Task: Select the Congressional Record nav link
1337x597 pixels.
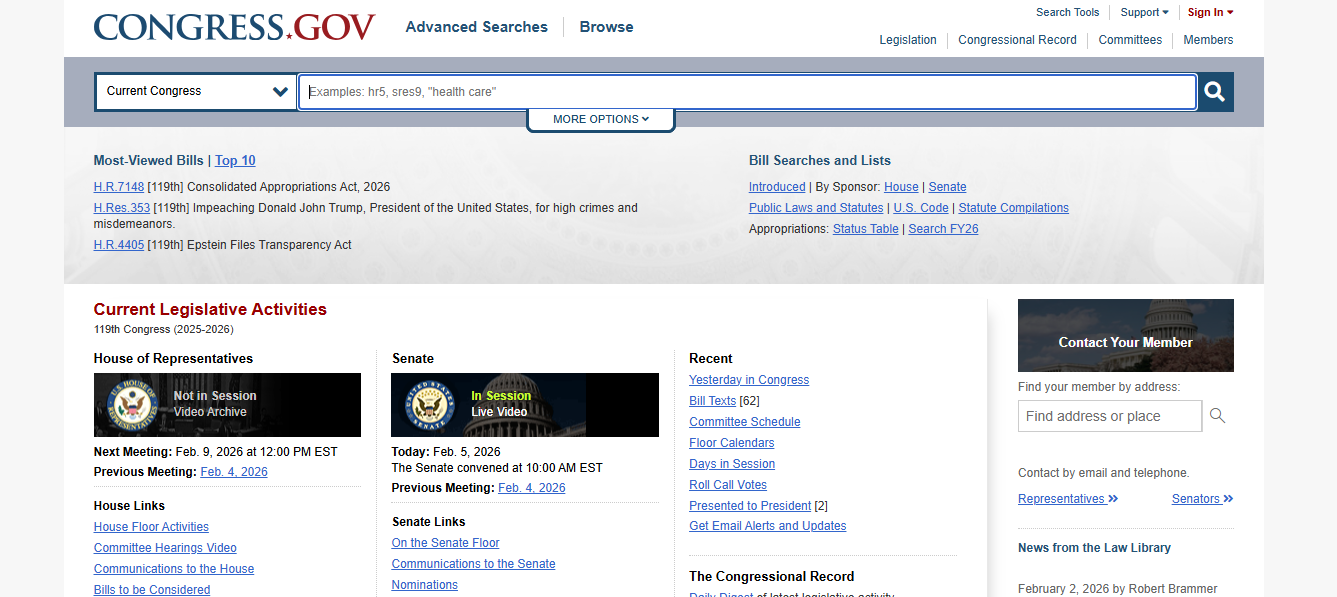Action: tap(1017, 40)
